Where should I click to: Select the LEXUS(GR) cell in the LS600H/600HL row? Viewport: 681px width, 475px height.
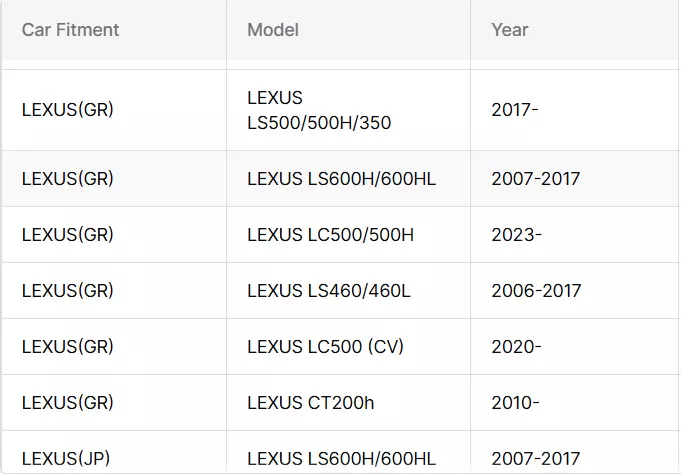pyautogui.click(x=68, y=179)
